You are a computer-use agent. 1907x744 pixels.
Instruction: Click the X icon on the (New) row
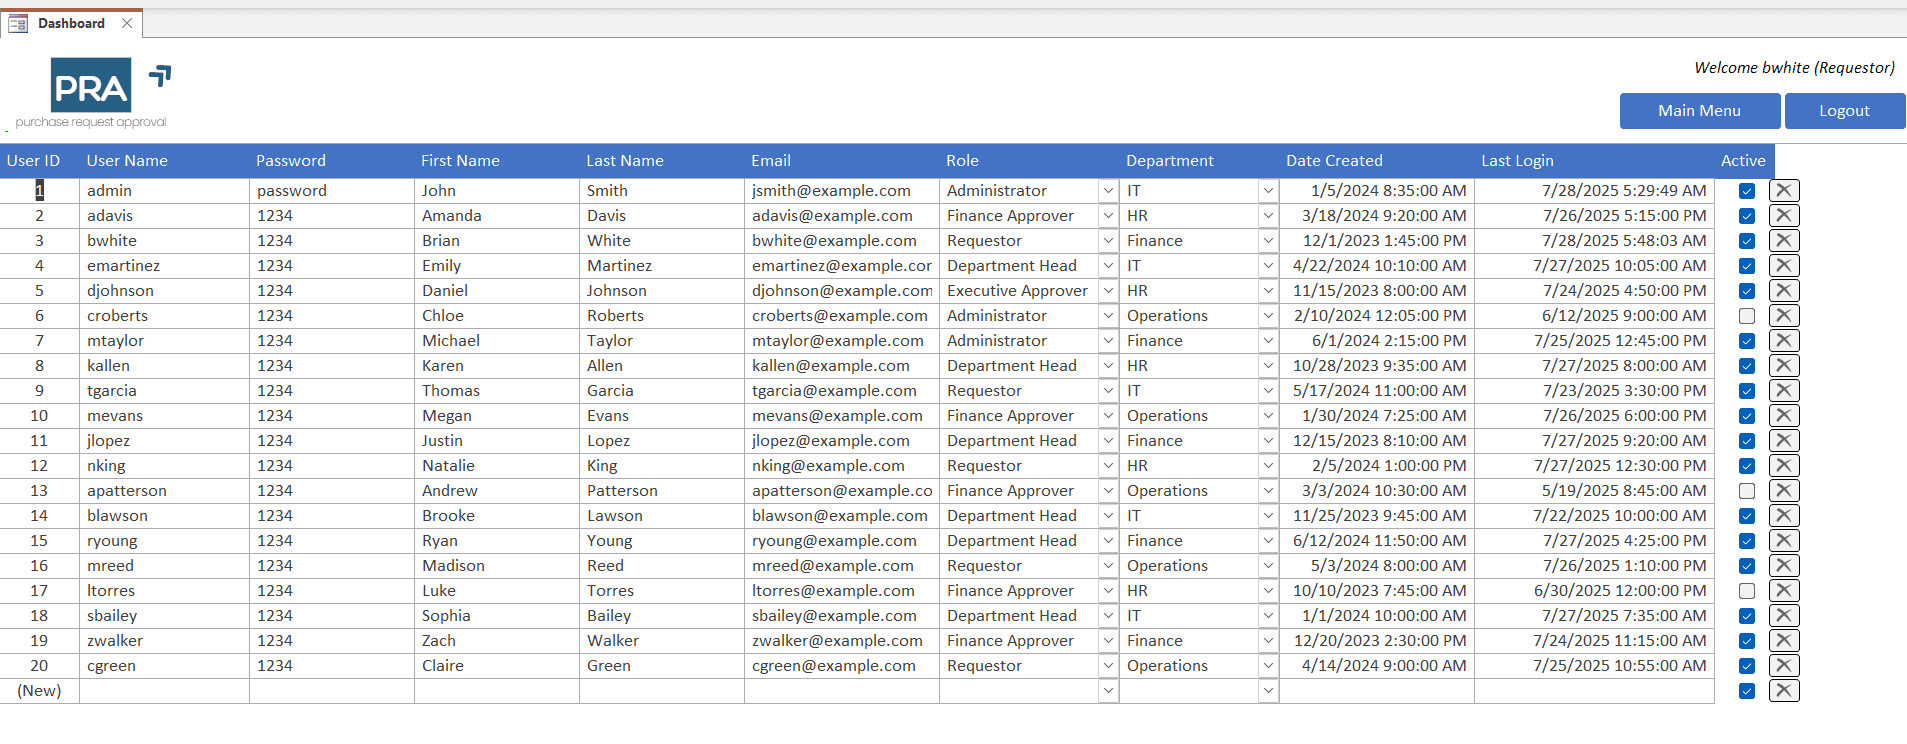point(1784,690)
